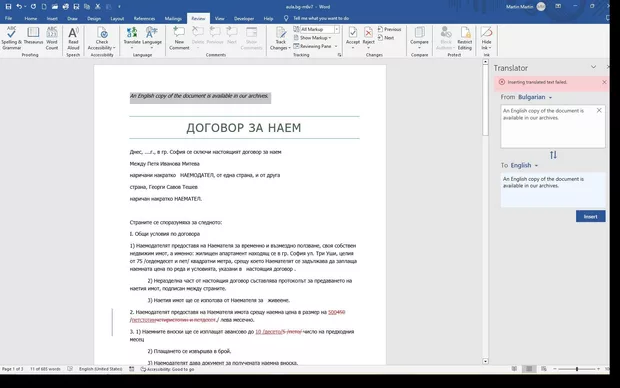Click the Insert button in Translator
This screenshot has width=620, height=388.
click(x=590, y=216)
